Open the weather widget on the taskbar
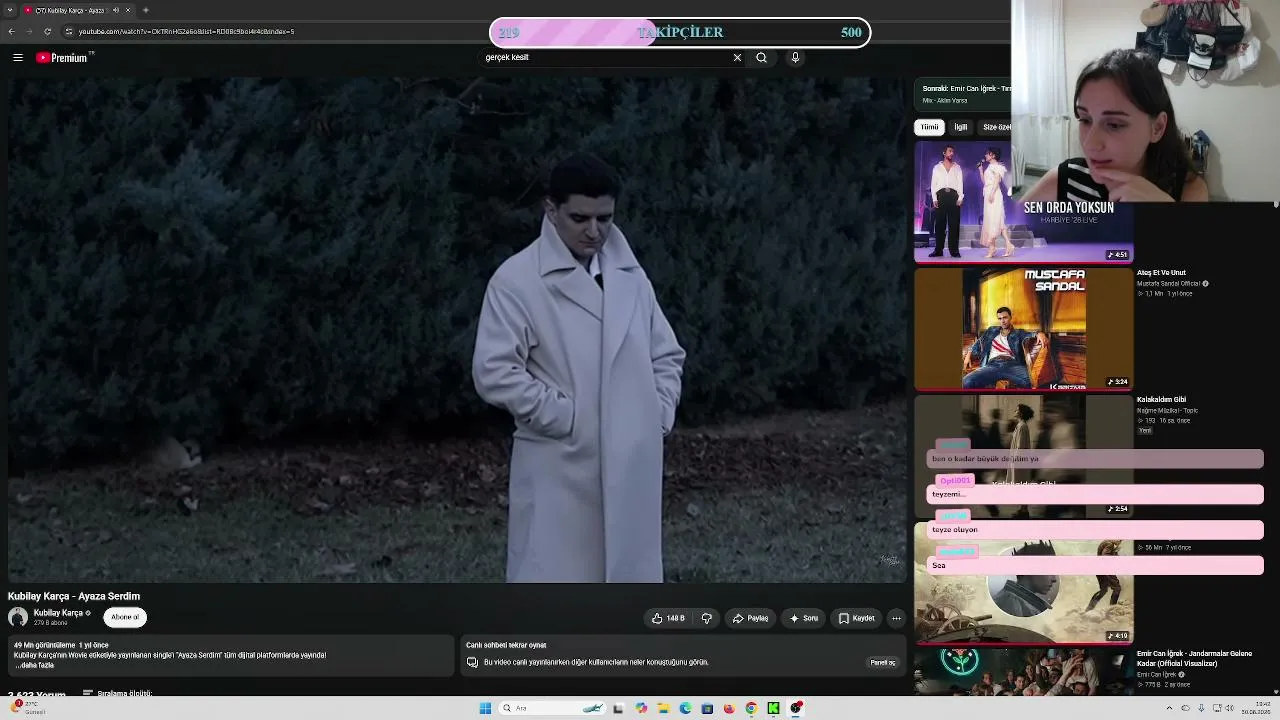Viewport: 1280px width, 720px height. click(28, 708)
